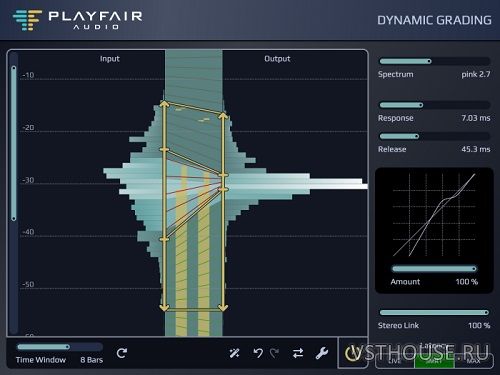Click the Input handle near -41 dB
The image size is (500, 375).
pyautogui.click(x=164, y=239)
